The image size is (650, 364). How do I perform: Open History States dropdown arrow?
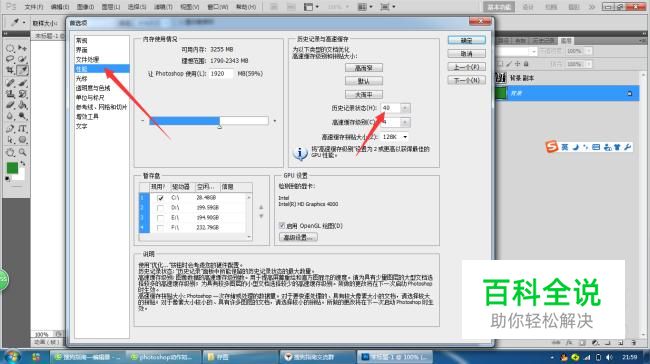pos(405,108)
